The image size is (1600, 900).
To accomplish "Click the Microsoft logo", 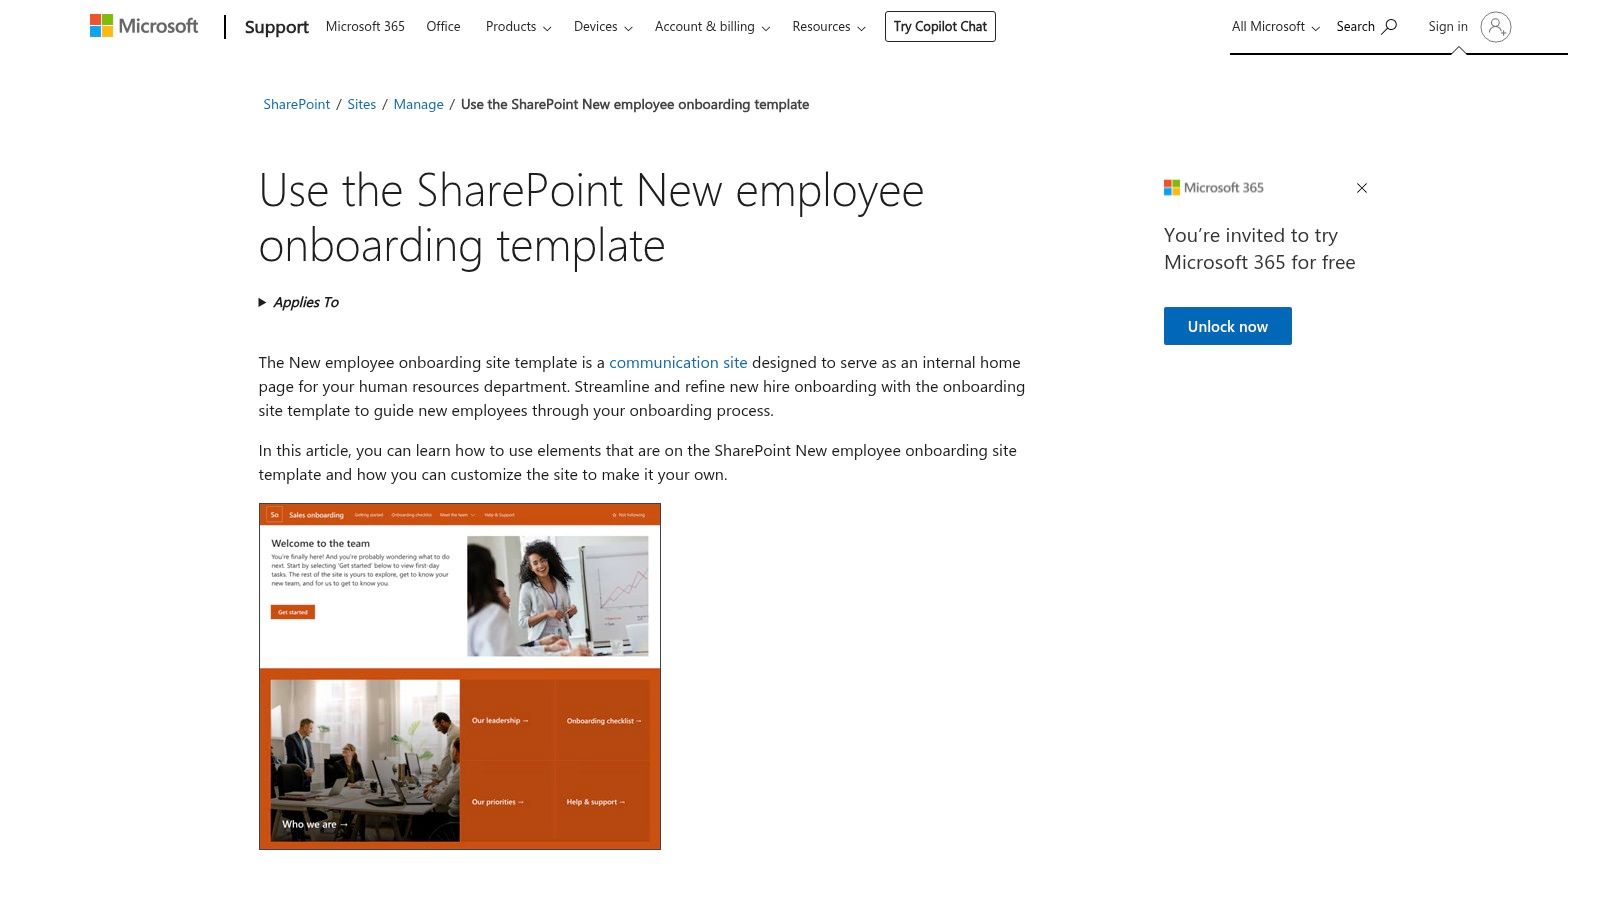I will pyautogui.click(x=144, y=26).
